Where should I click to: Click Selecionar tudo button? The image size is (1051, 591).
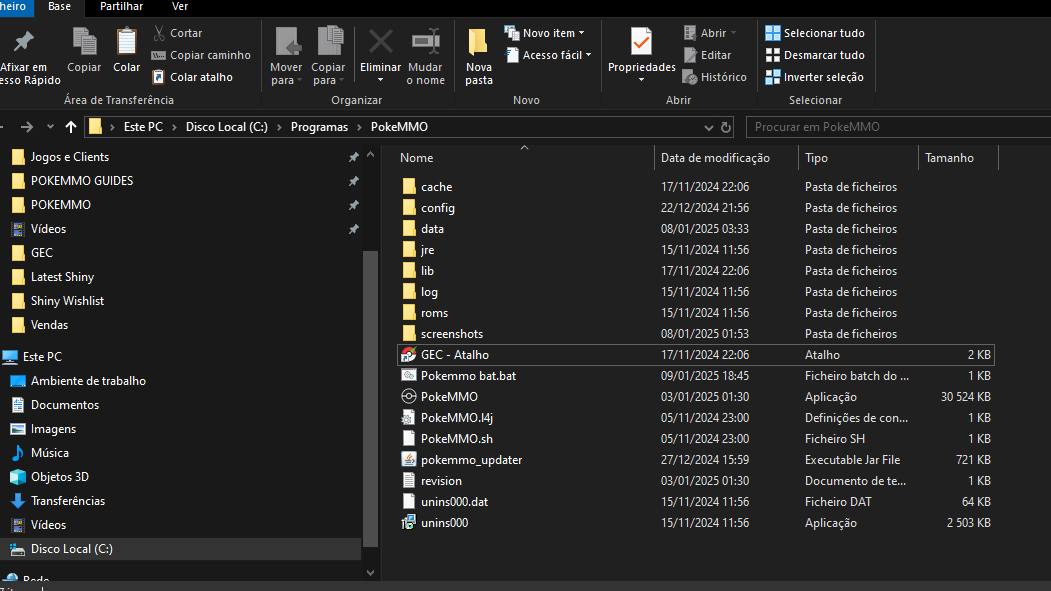pos(815,33)
